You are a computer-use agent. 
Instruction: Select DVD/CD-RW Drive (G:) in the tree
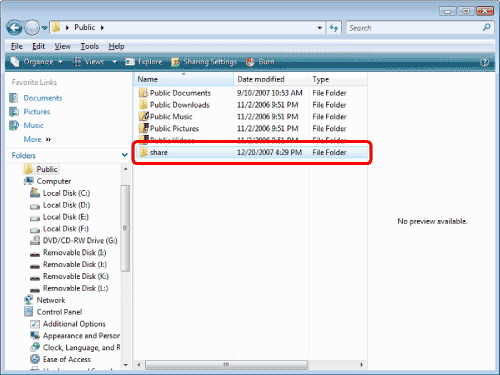pyautogui.click(x=80, y=241)
